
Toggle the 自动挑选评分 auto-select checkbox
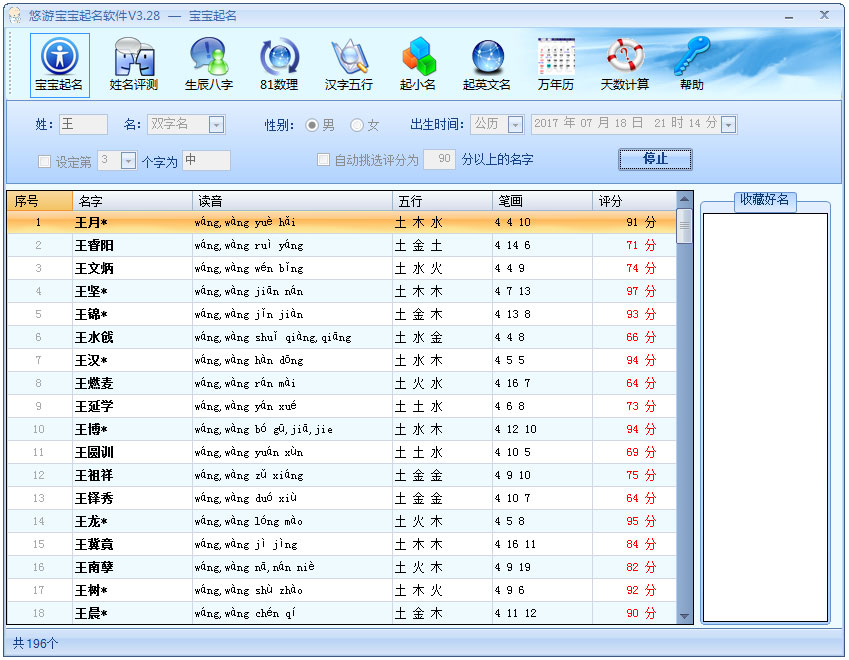[323, 160]
